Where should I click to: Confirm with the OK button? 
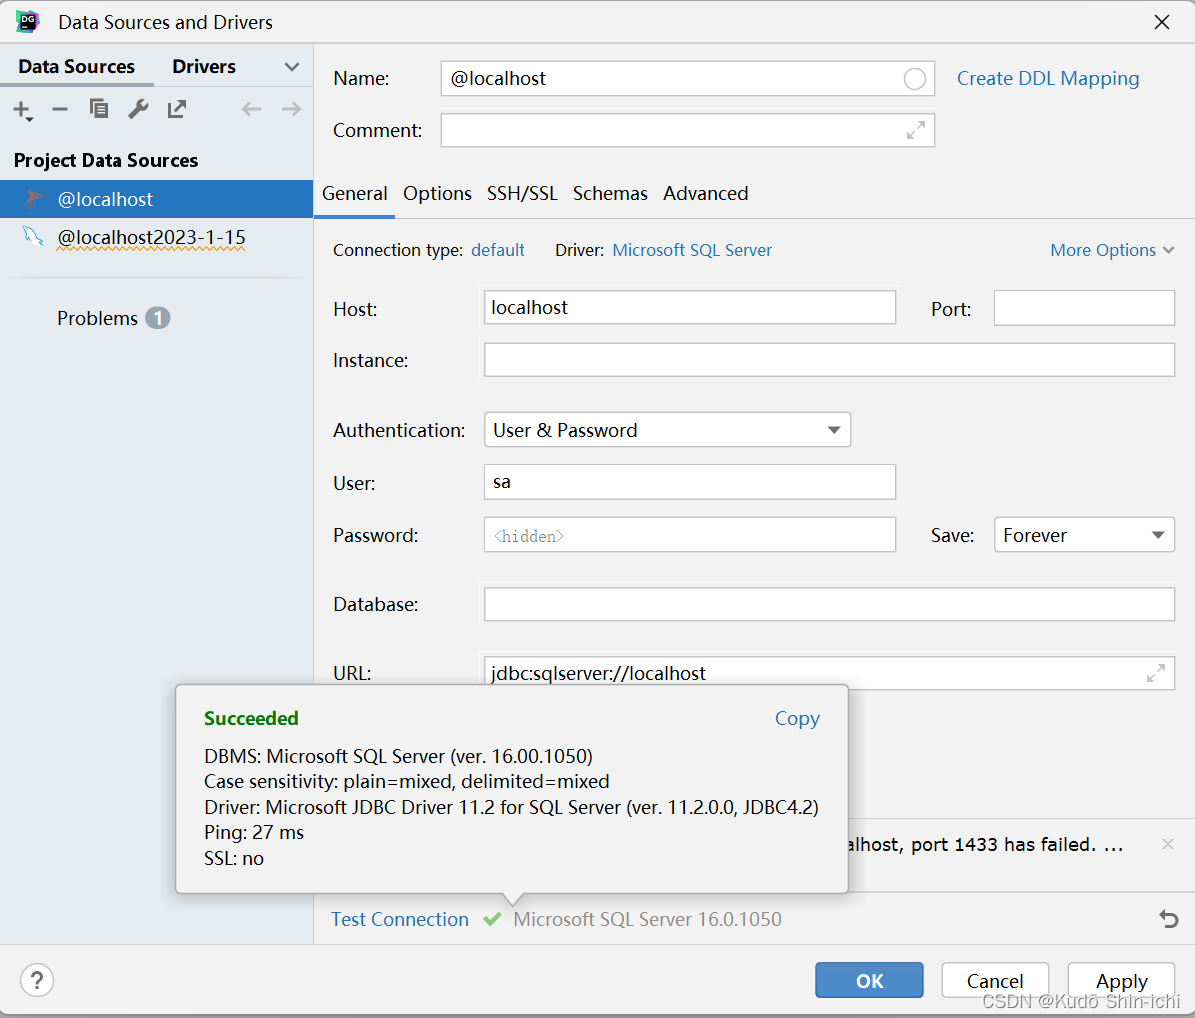[x=869, y=981]
